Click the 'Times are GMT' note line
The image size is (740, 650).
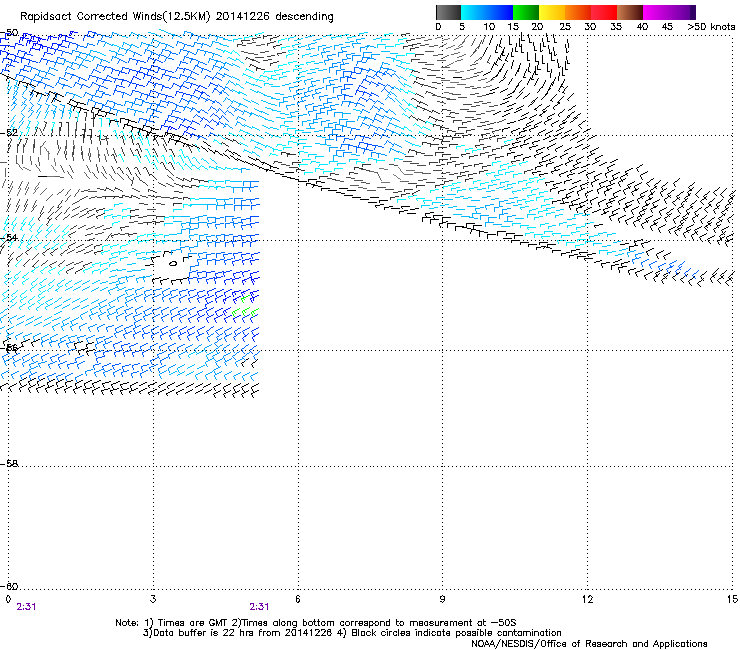pos(315,623)
